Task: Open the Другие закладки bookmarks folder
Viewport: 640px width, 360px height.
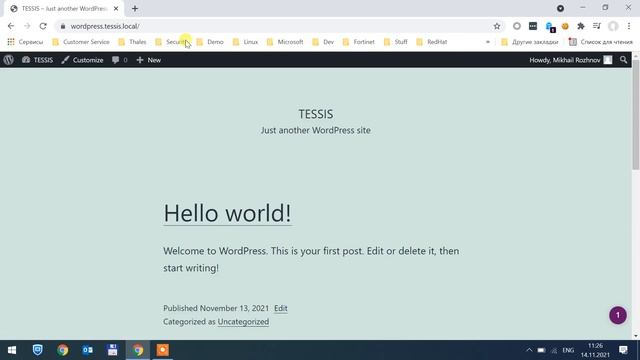Action: coord(529,42)
